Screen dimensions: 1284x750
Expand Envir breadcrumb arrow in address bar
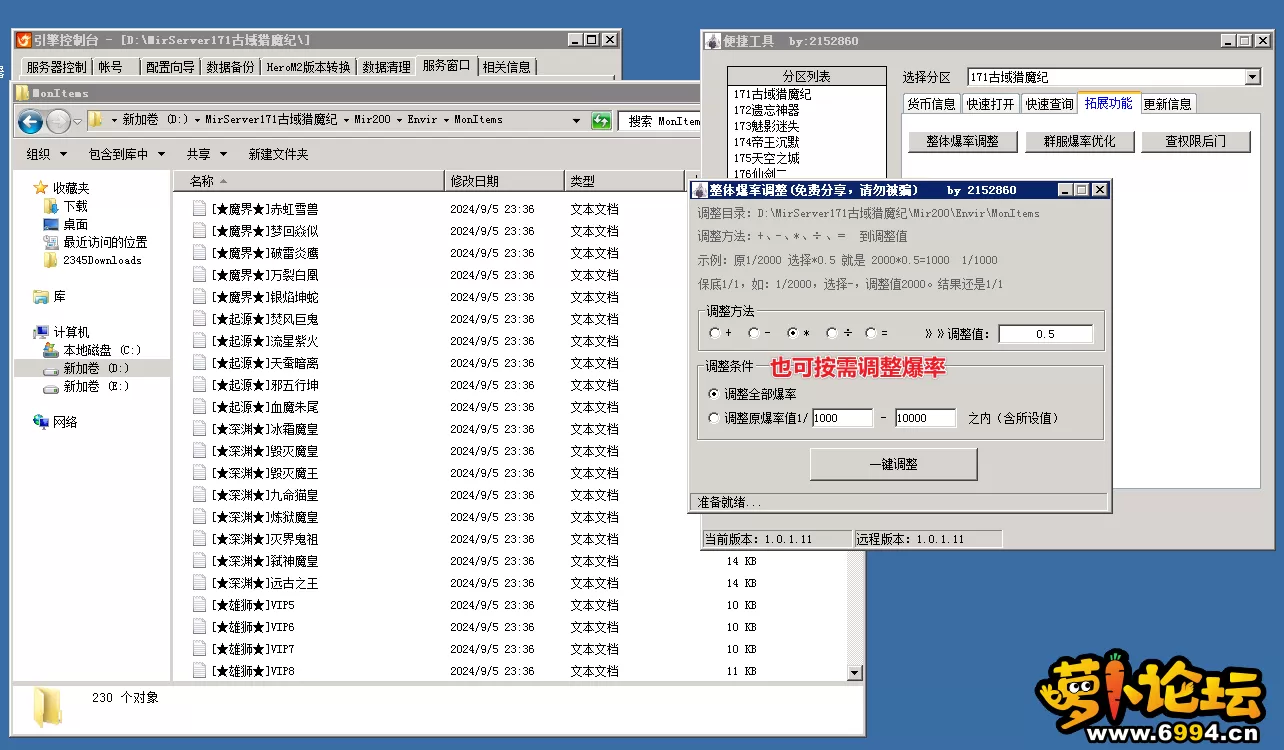tap(446, 120)
